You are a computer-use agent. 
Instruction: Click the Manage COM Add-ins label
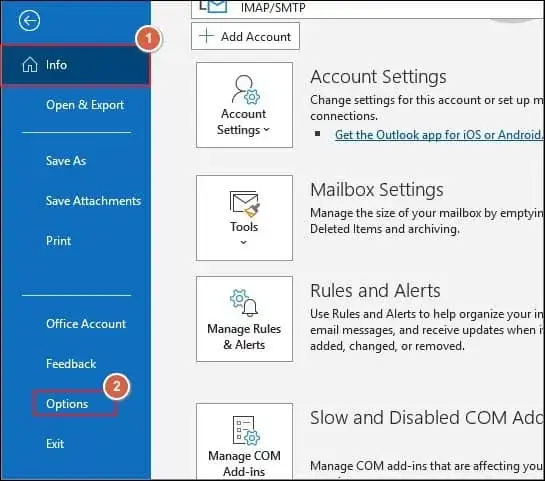[244, 464]
